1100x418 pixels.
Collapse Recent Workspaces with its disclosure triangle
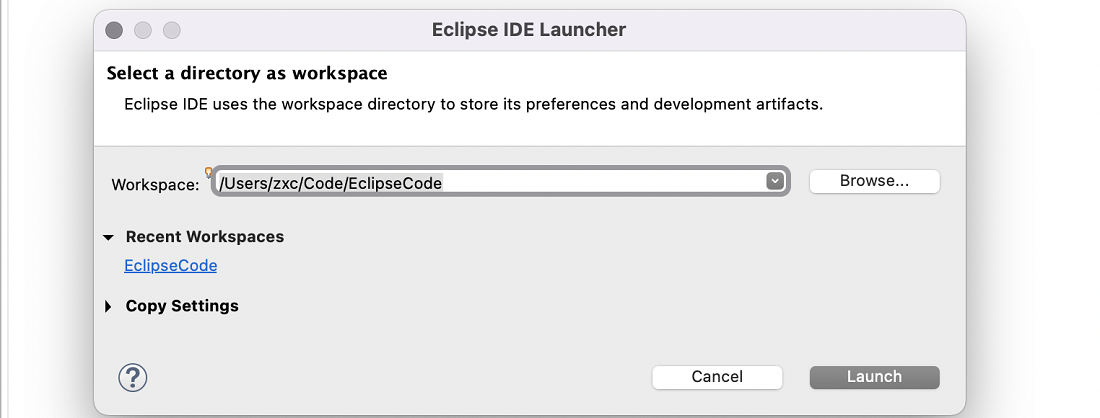click(108, 238)
